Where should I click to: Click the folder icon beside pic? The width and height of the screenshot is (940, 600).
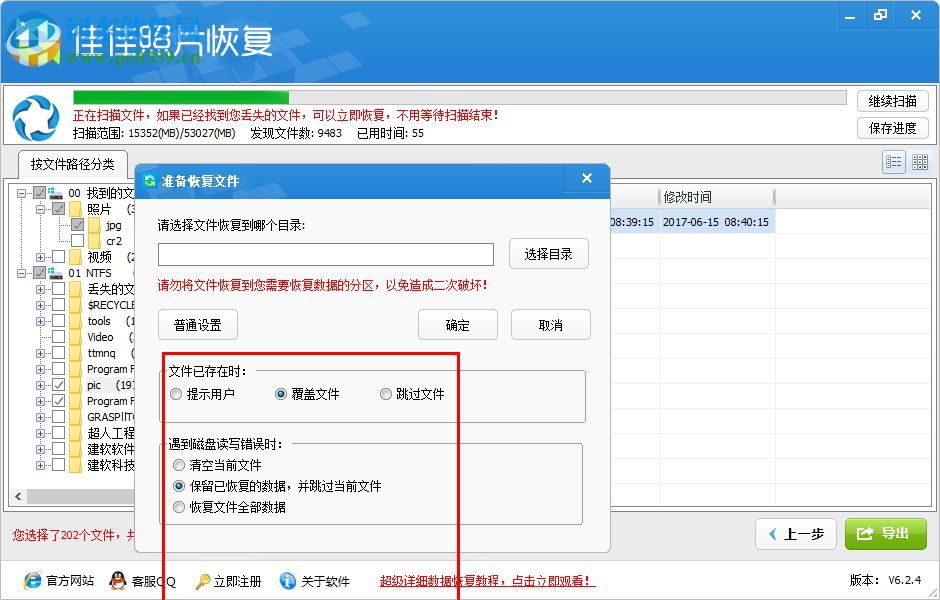point(73,384)
